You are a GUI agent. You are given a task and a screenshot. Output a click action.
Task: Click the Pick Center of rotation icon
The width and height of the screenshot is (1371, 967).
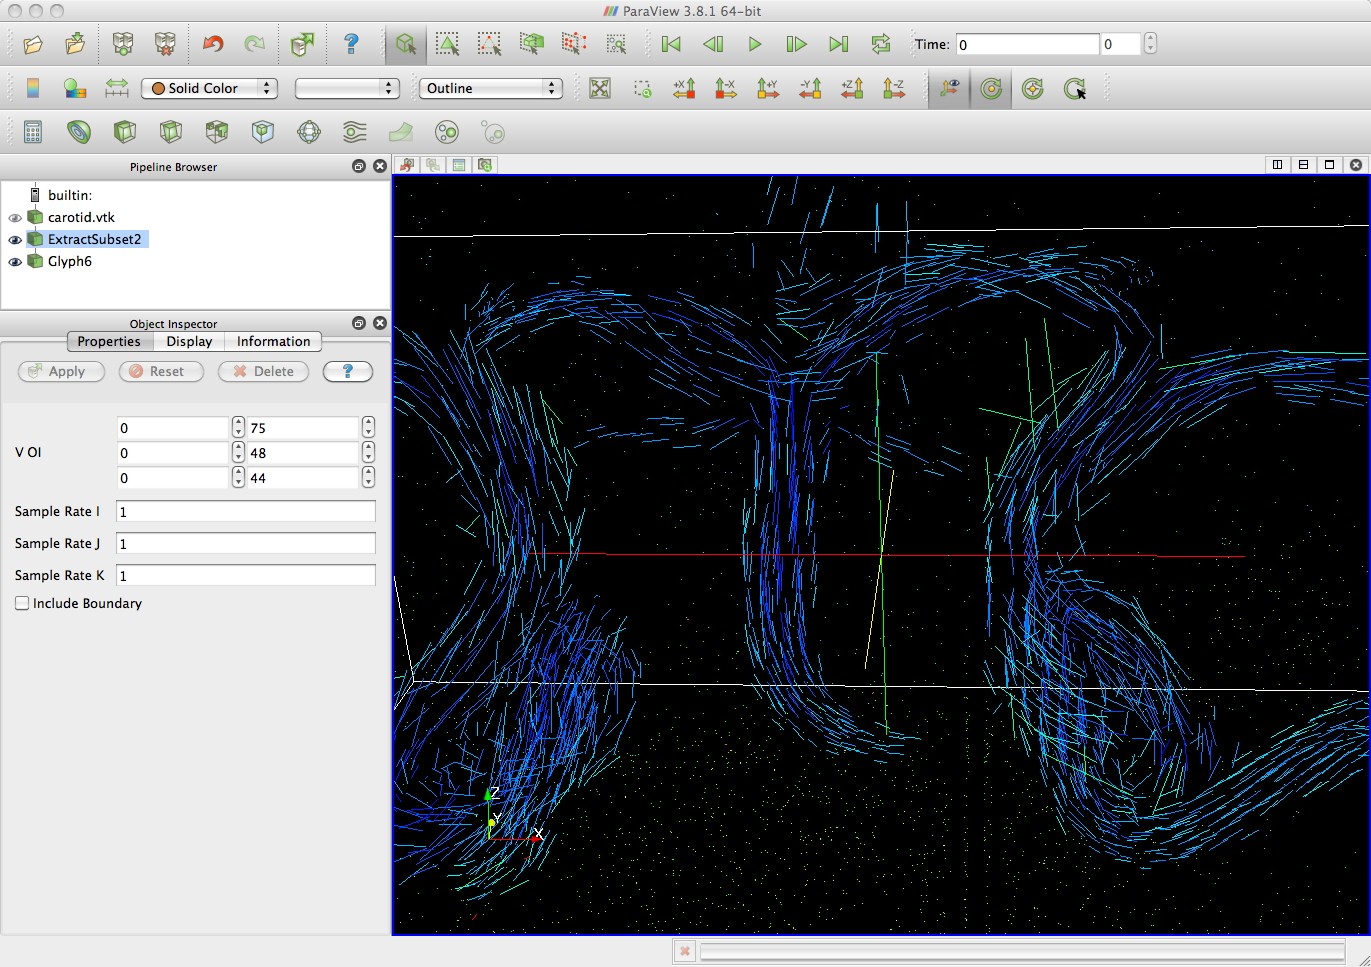pos(1075,88)
